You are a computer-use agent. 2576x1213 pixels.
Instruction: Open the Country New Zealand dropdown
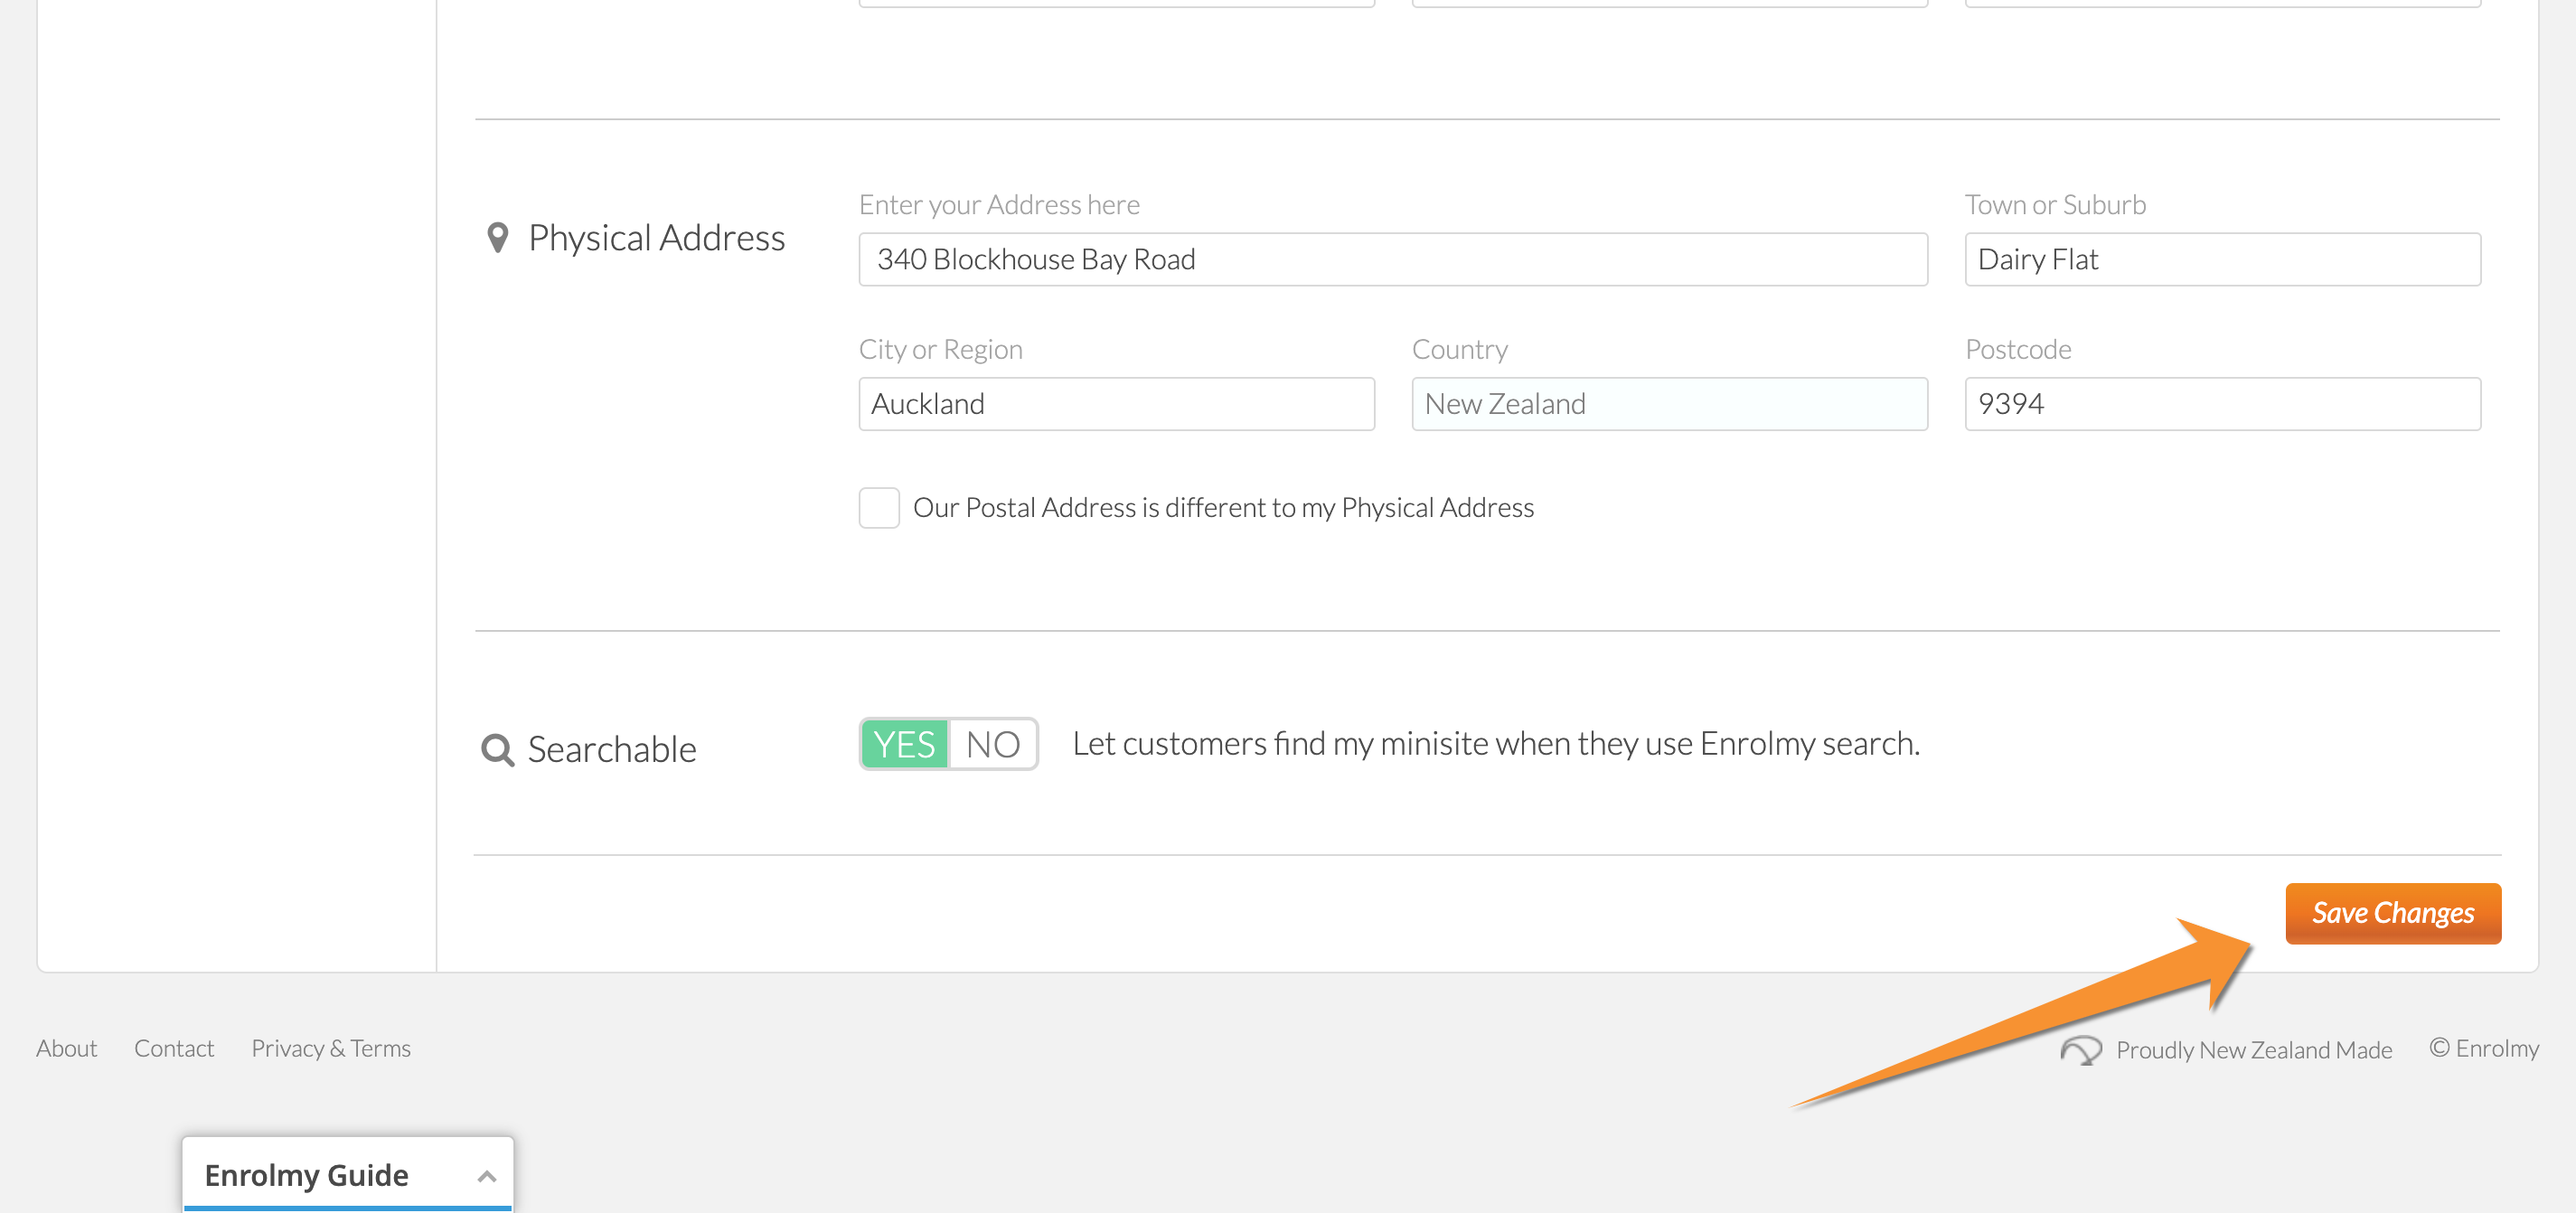[1669, 404]
